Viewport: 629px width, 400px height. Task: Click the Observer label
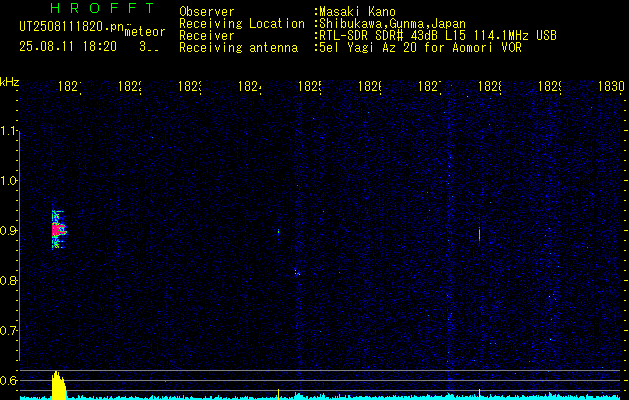coord(207,11)
